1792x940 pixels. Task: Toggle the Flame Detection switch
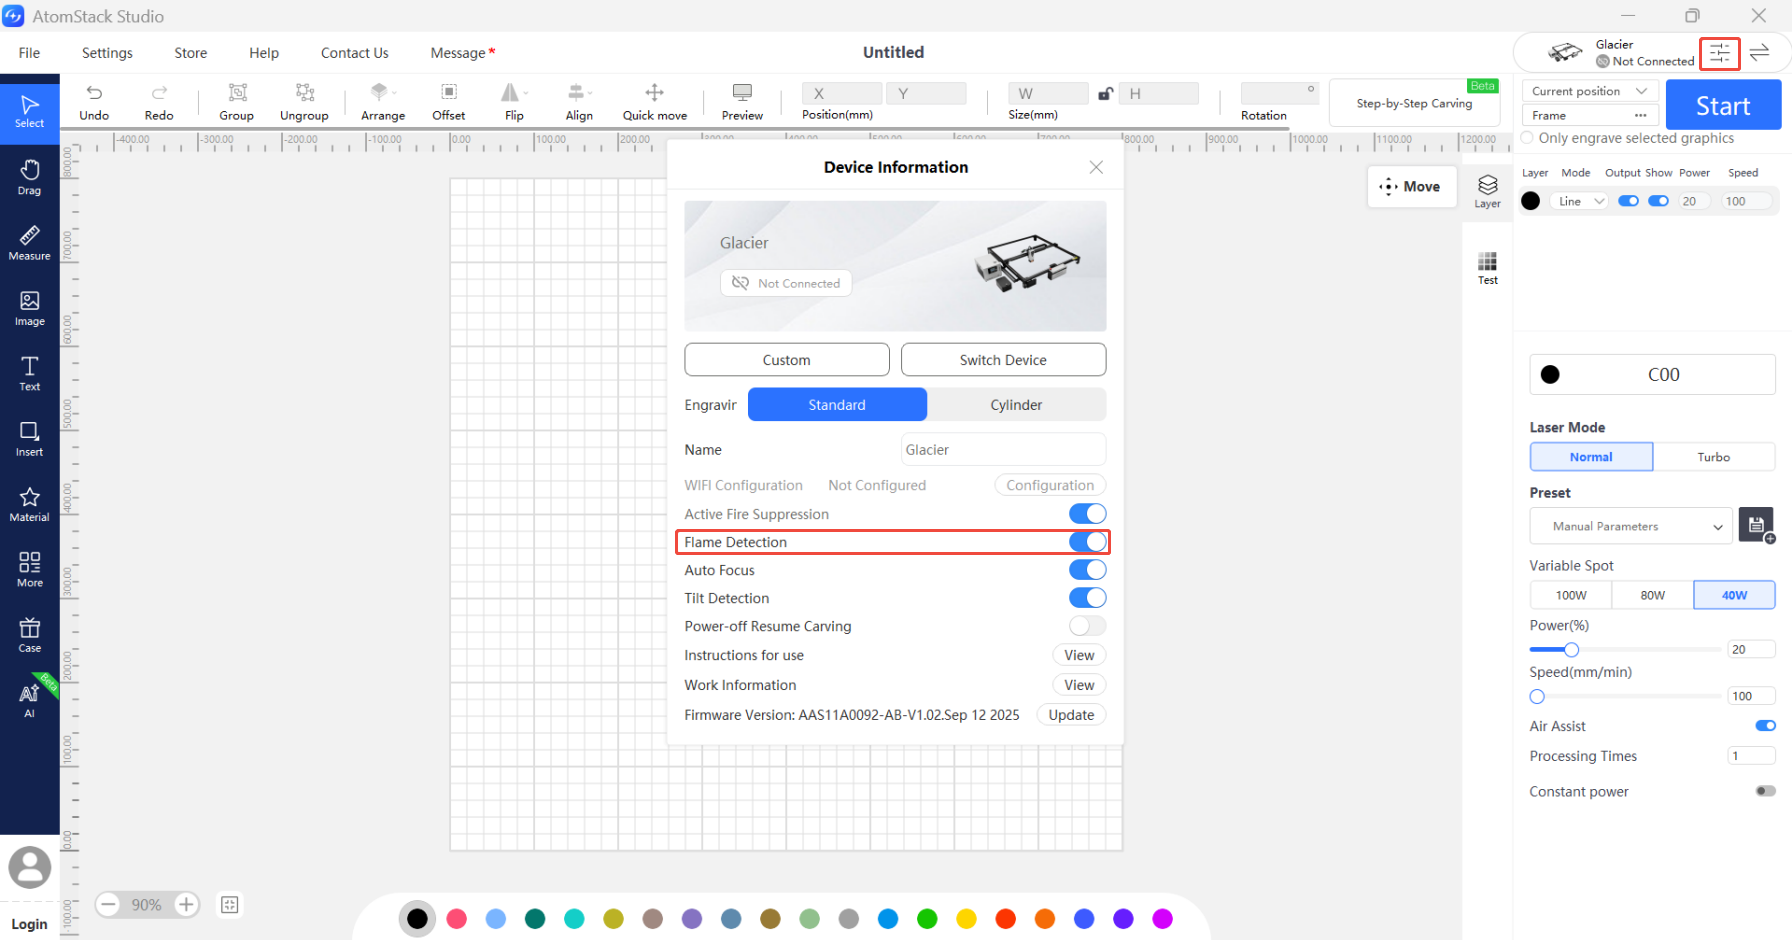1087,542
